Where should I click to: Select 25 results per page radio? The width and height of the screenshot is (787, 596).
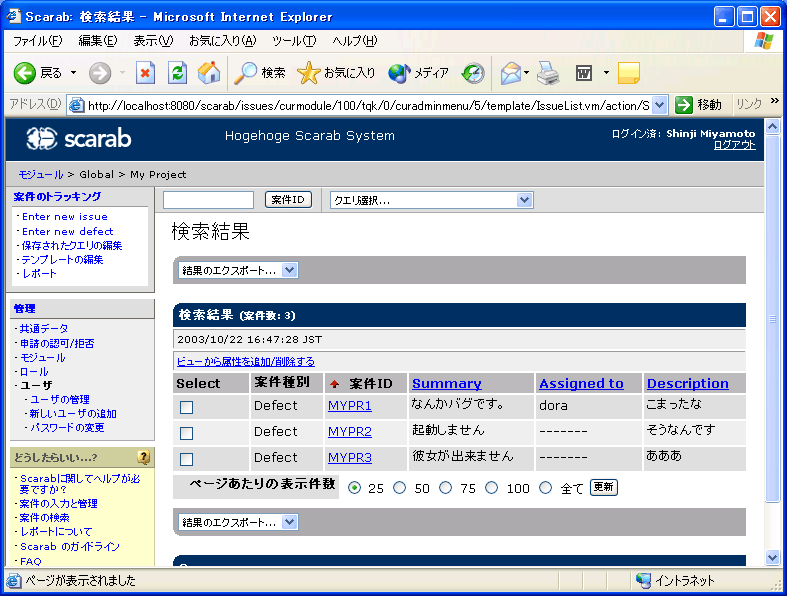(354, 488)
